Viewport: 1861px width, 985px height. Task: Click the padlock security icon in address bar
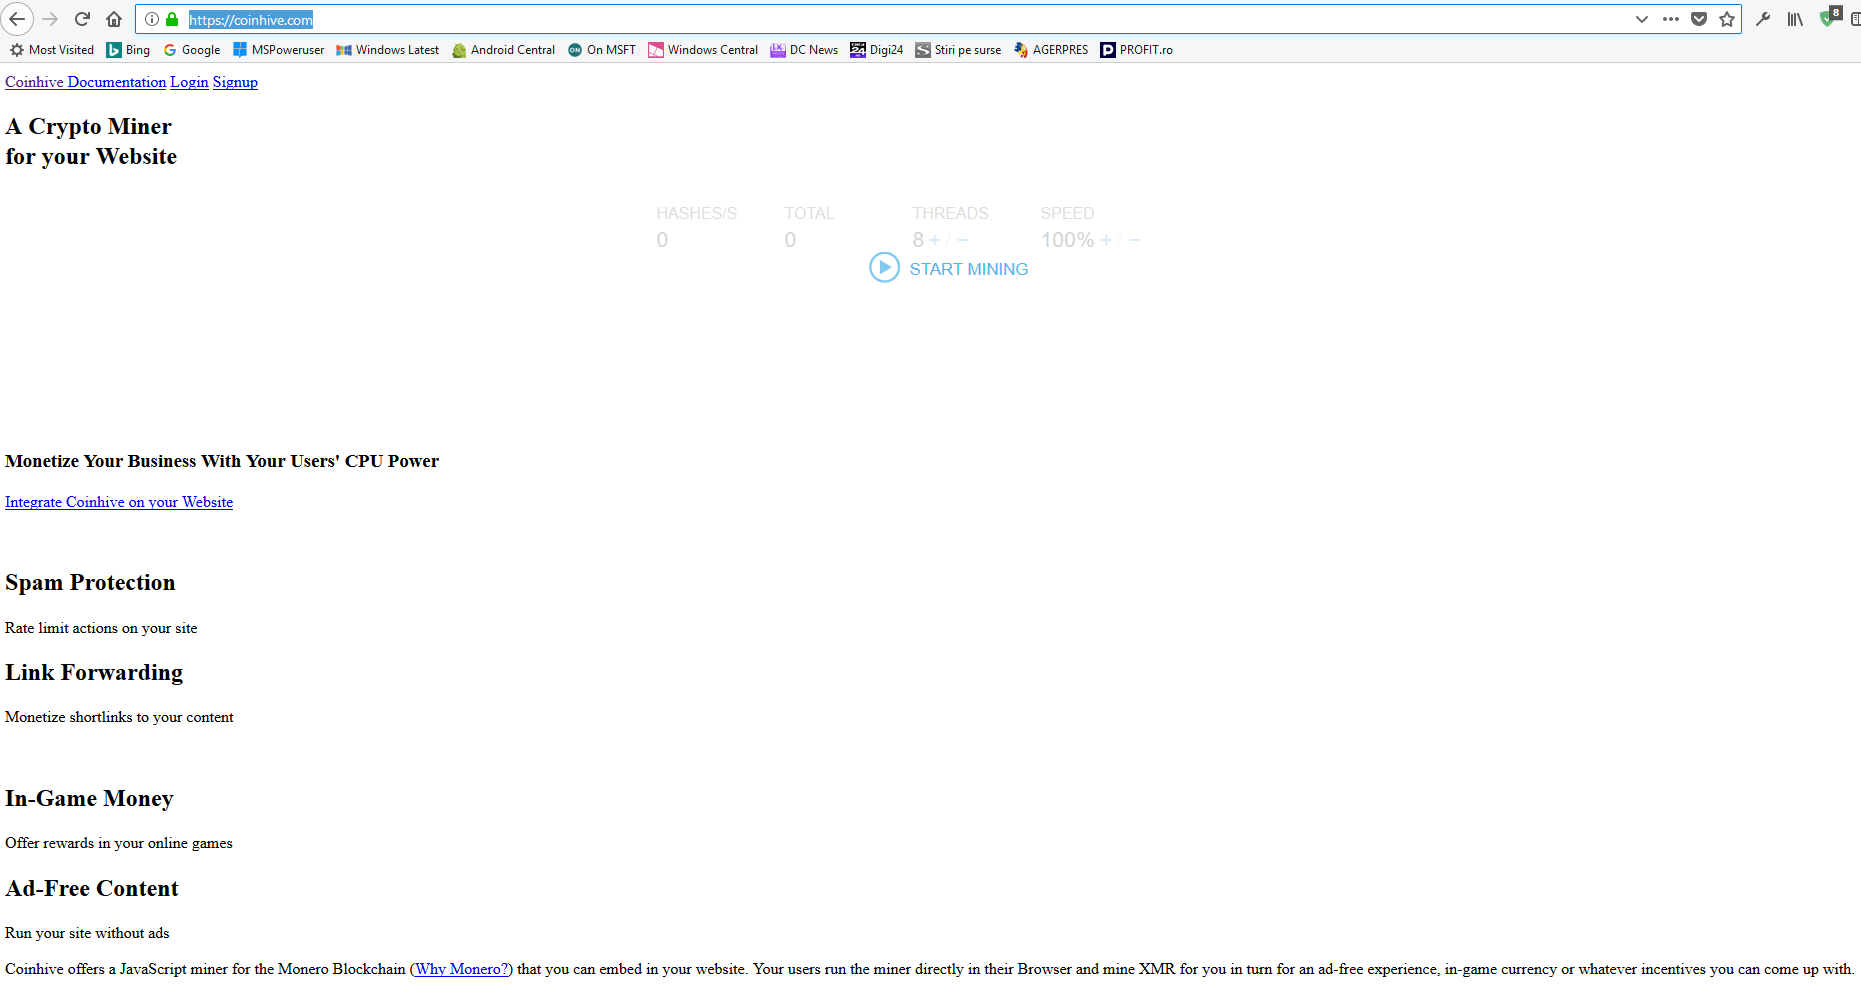point(172,19)
